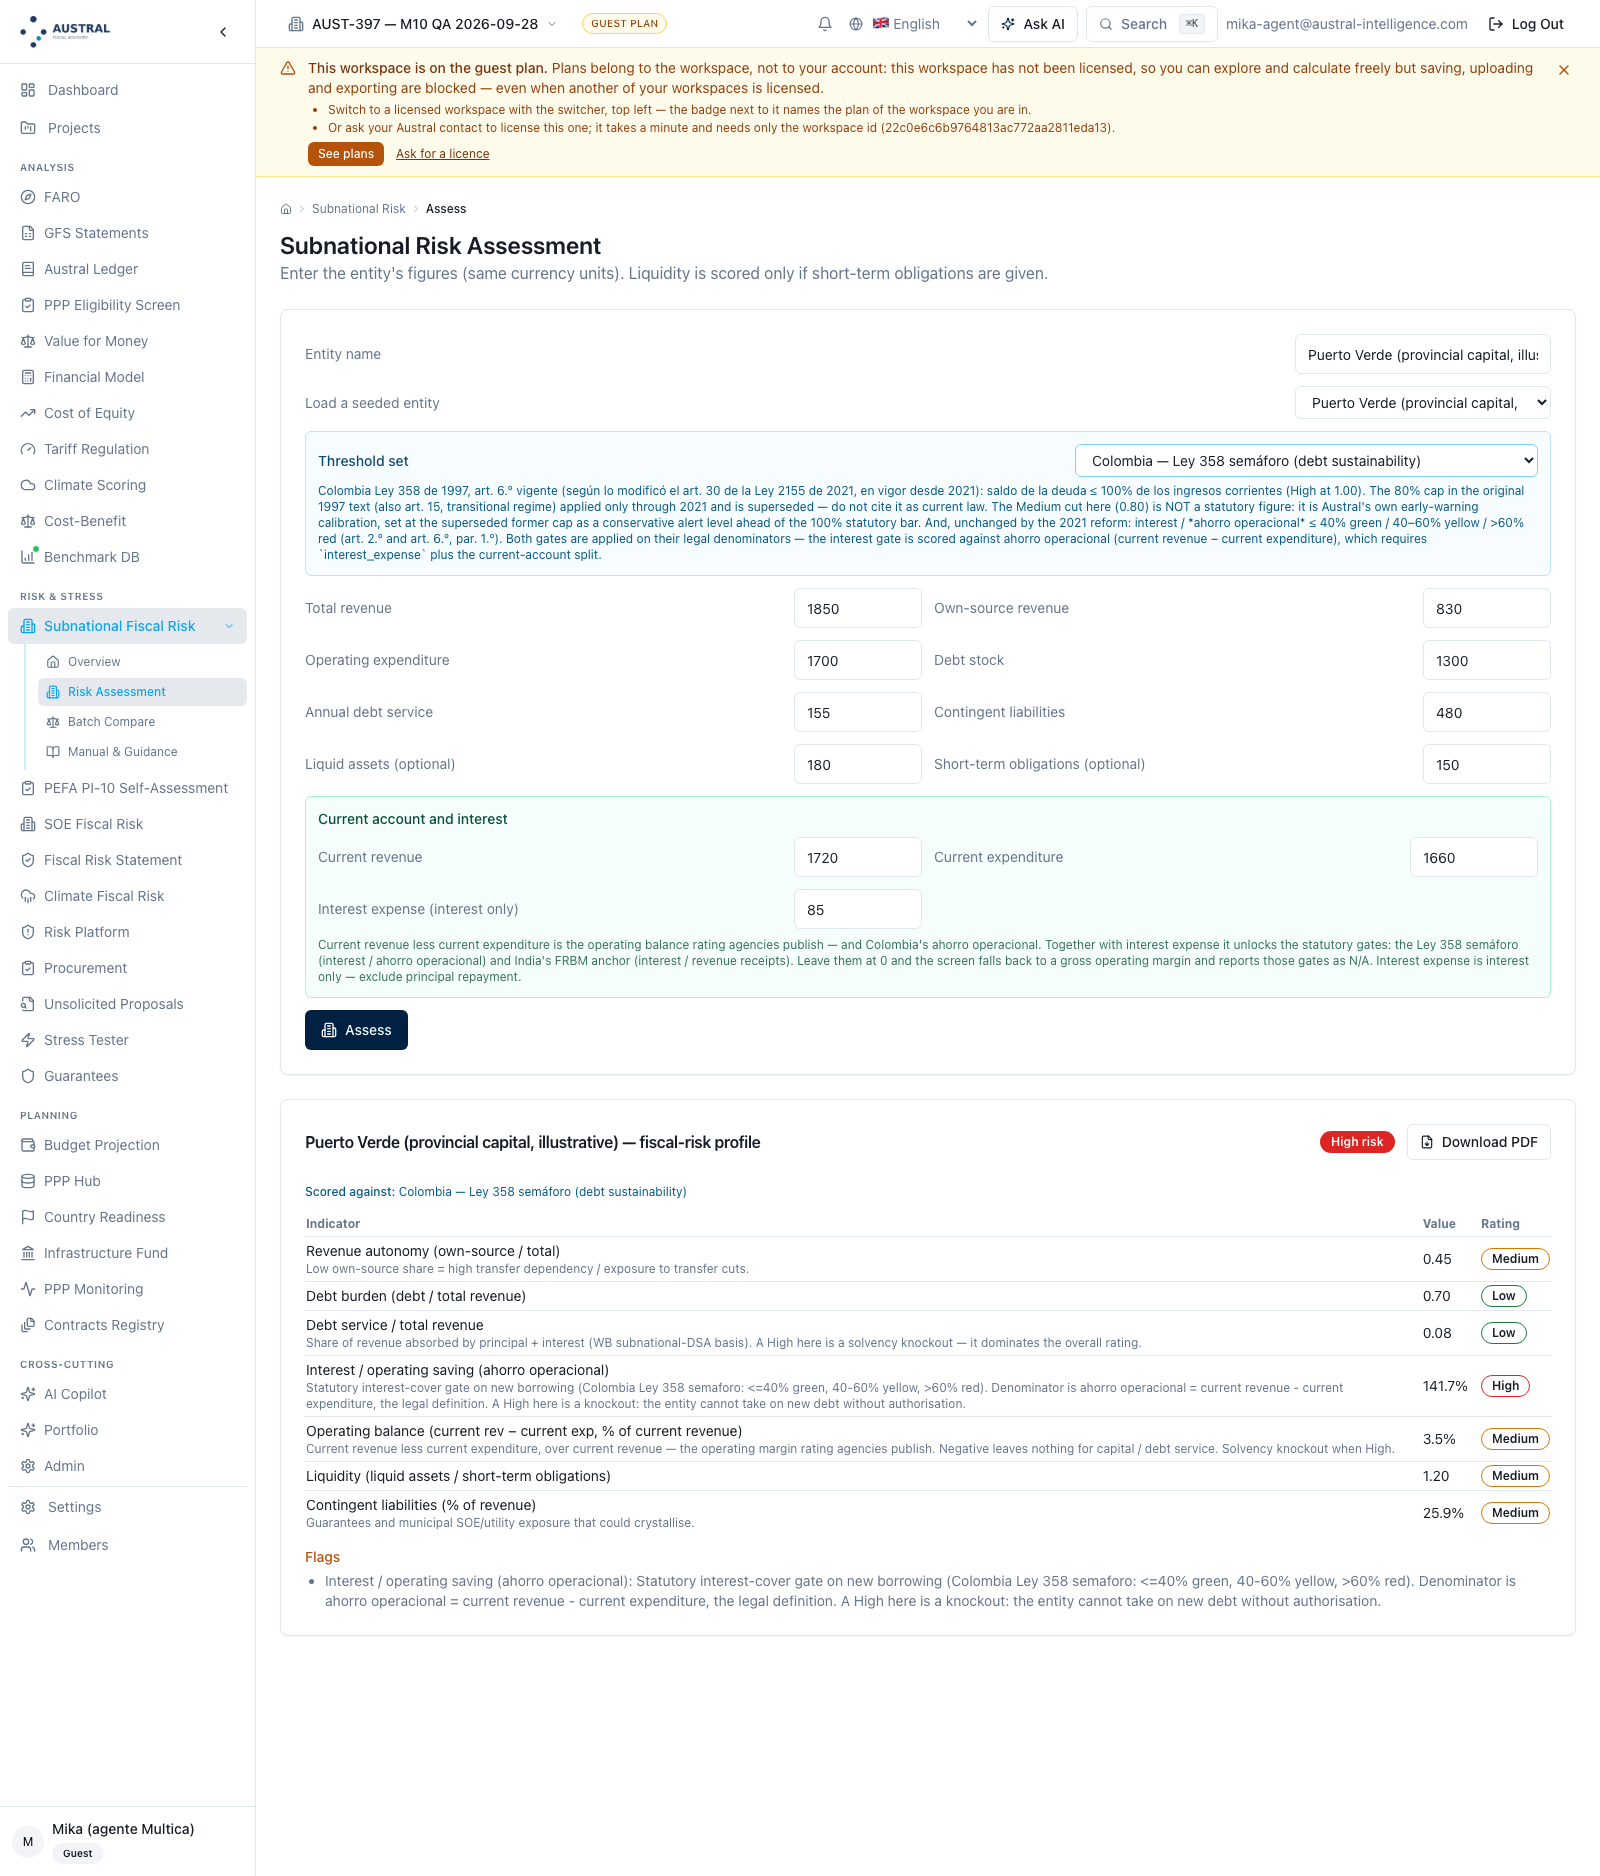This screenshot has width=1600, height=1876.
Task: Open the Overview submenu item
Action: (x=142, y=662)
